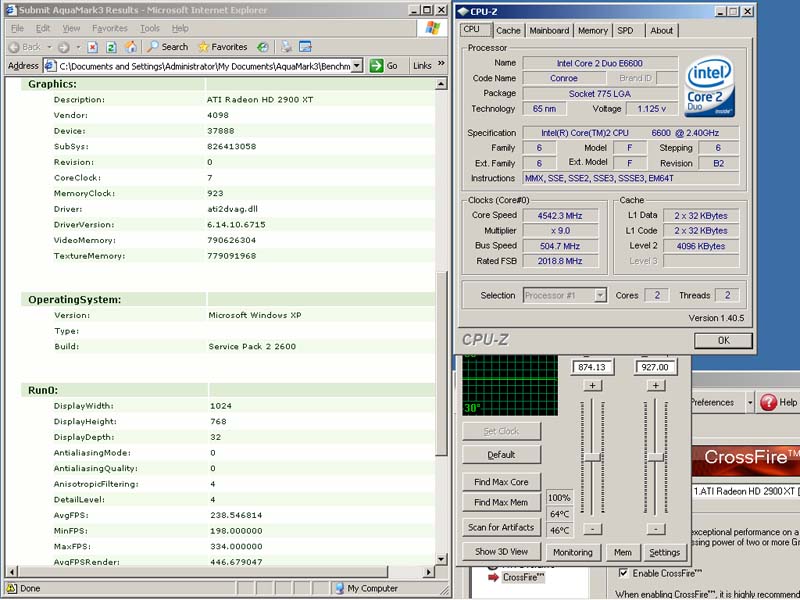Click the Mem button in ATITool
Screen dimensions: 800x600
point(622,552)
